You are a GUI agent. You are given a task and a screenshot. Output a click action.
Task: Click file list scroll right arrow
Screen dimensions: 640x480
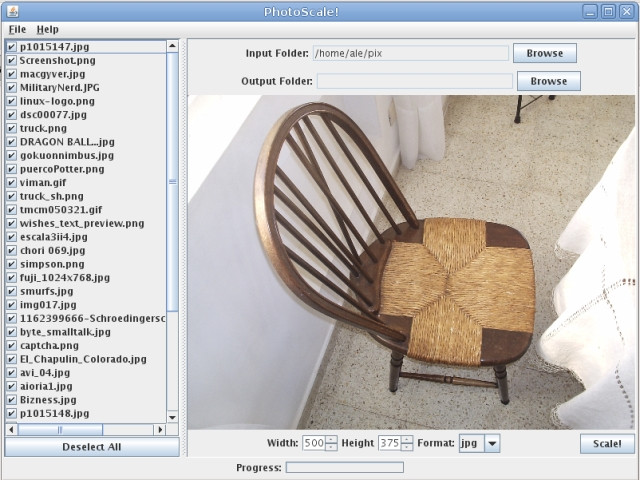pos(160,429)
